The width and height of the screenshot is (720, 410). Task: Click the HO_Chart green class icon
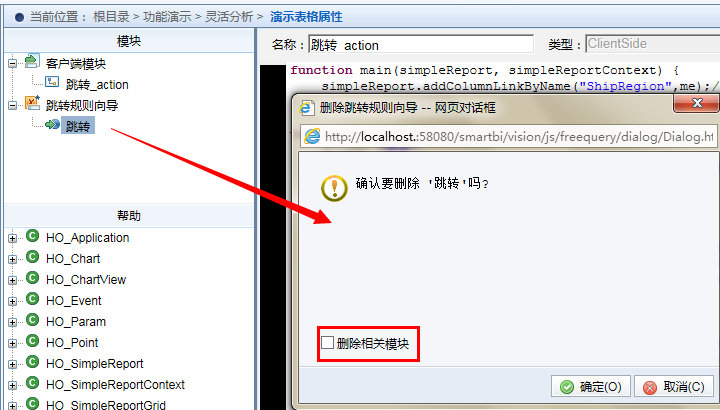(33, 257)
